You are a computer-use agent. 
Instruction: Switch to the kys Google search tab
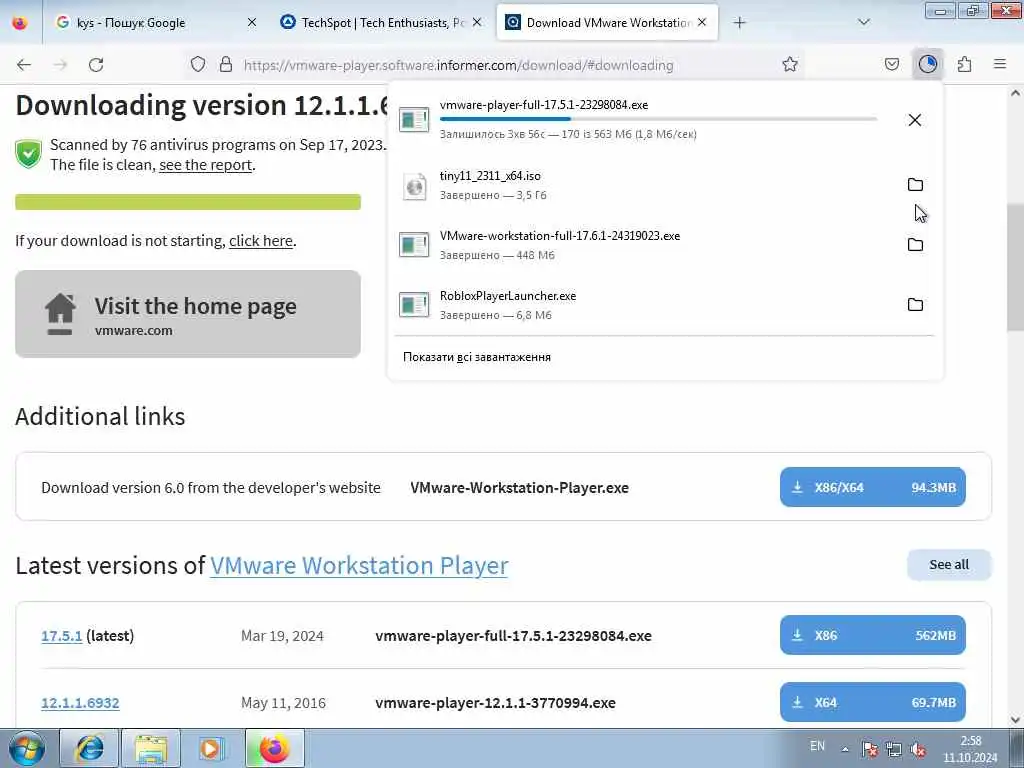(x=153, y=23)
